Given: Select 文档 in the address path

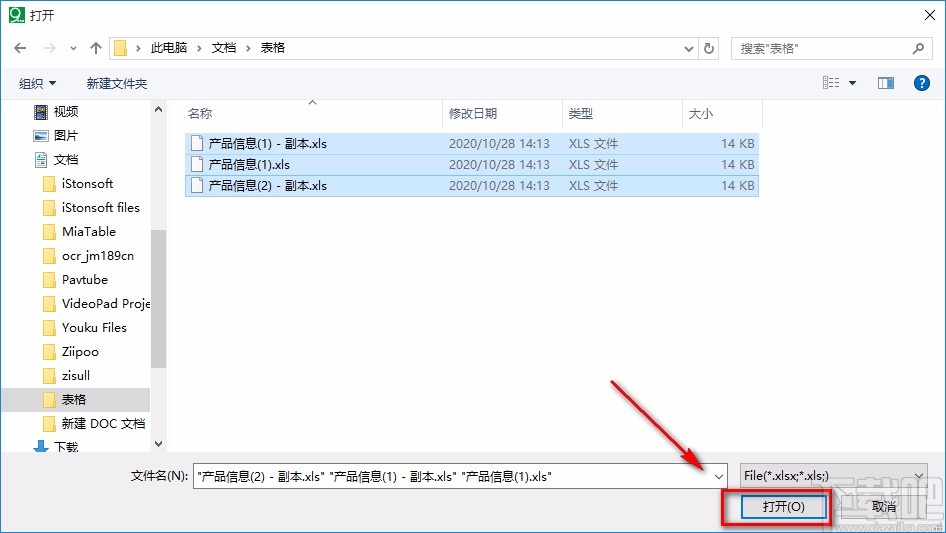Looking at the screenshot, I should click(x=223, y=48).
